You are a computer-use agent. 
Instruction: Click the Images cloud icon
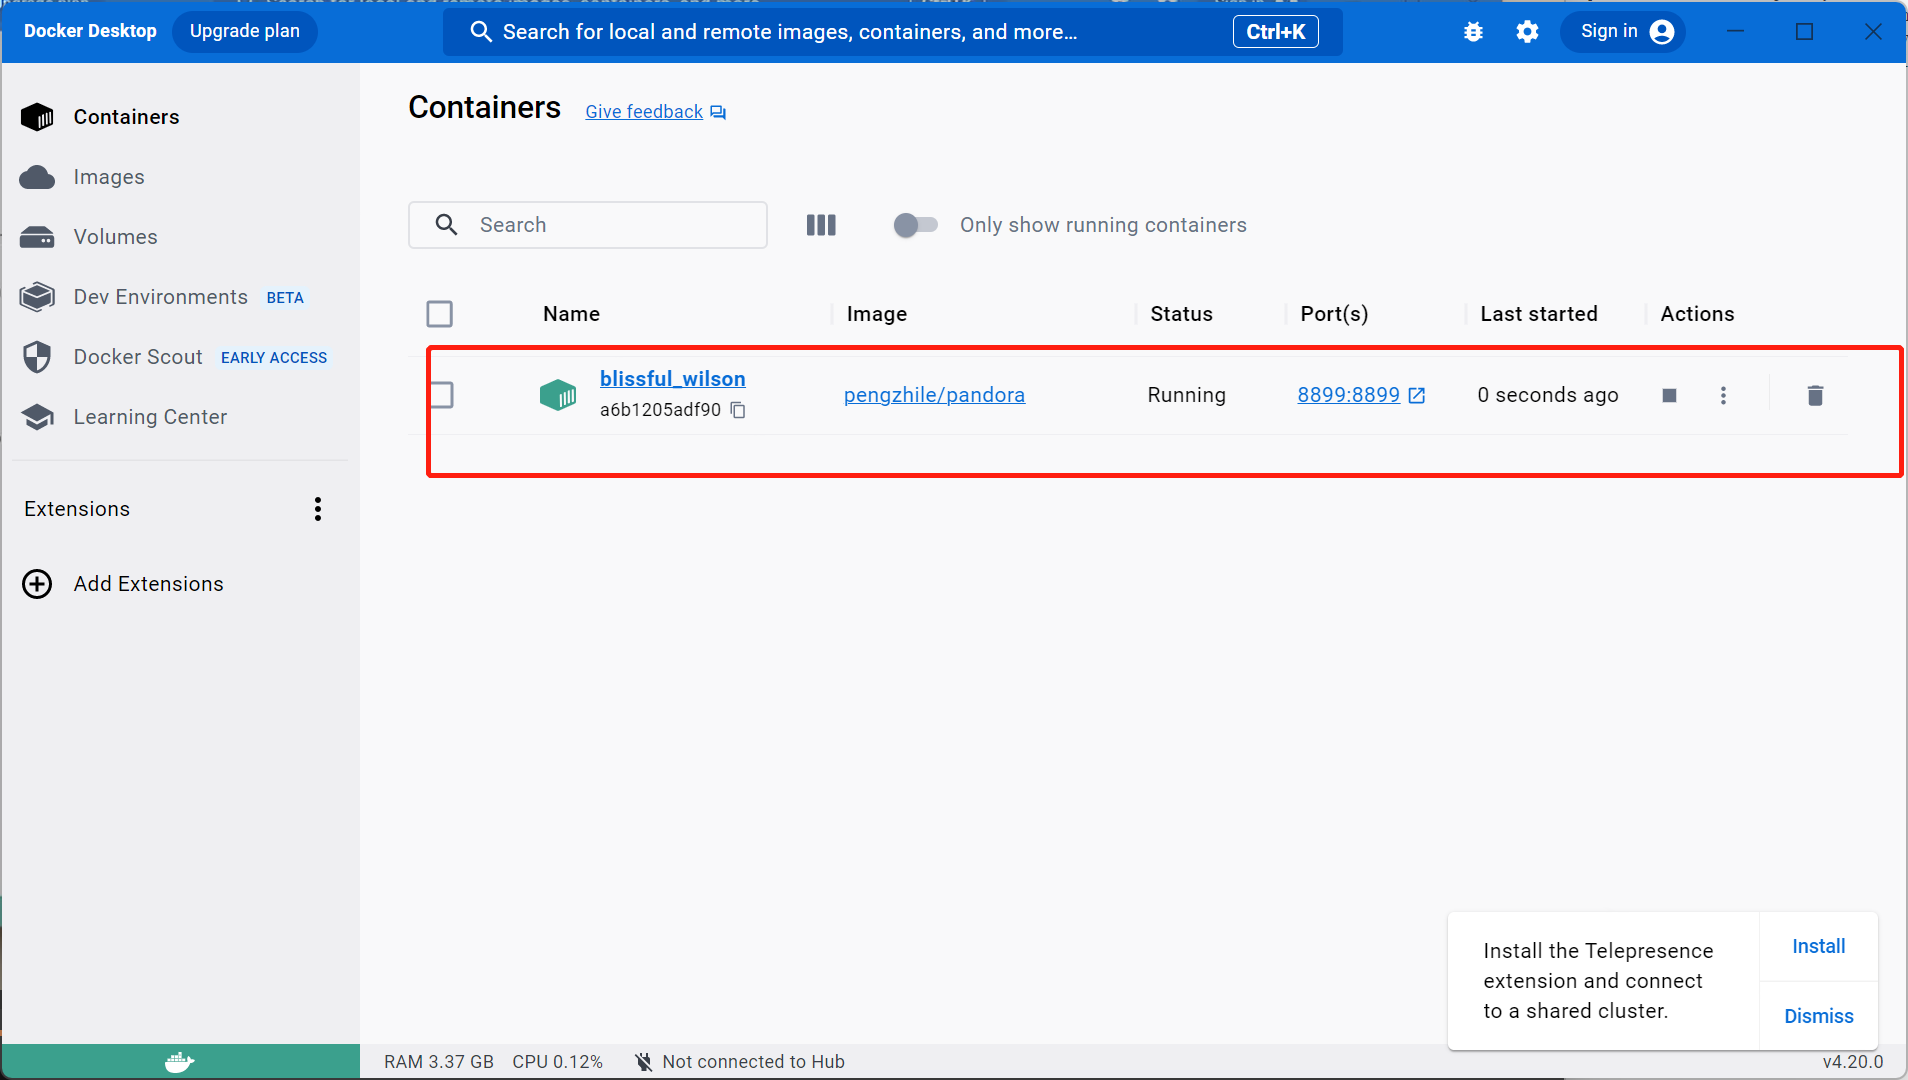tap(37, 177)
